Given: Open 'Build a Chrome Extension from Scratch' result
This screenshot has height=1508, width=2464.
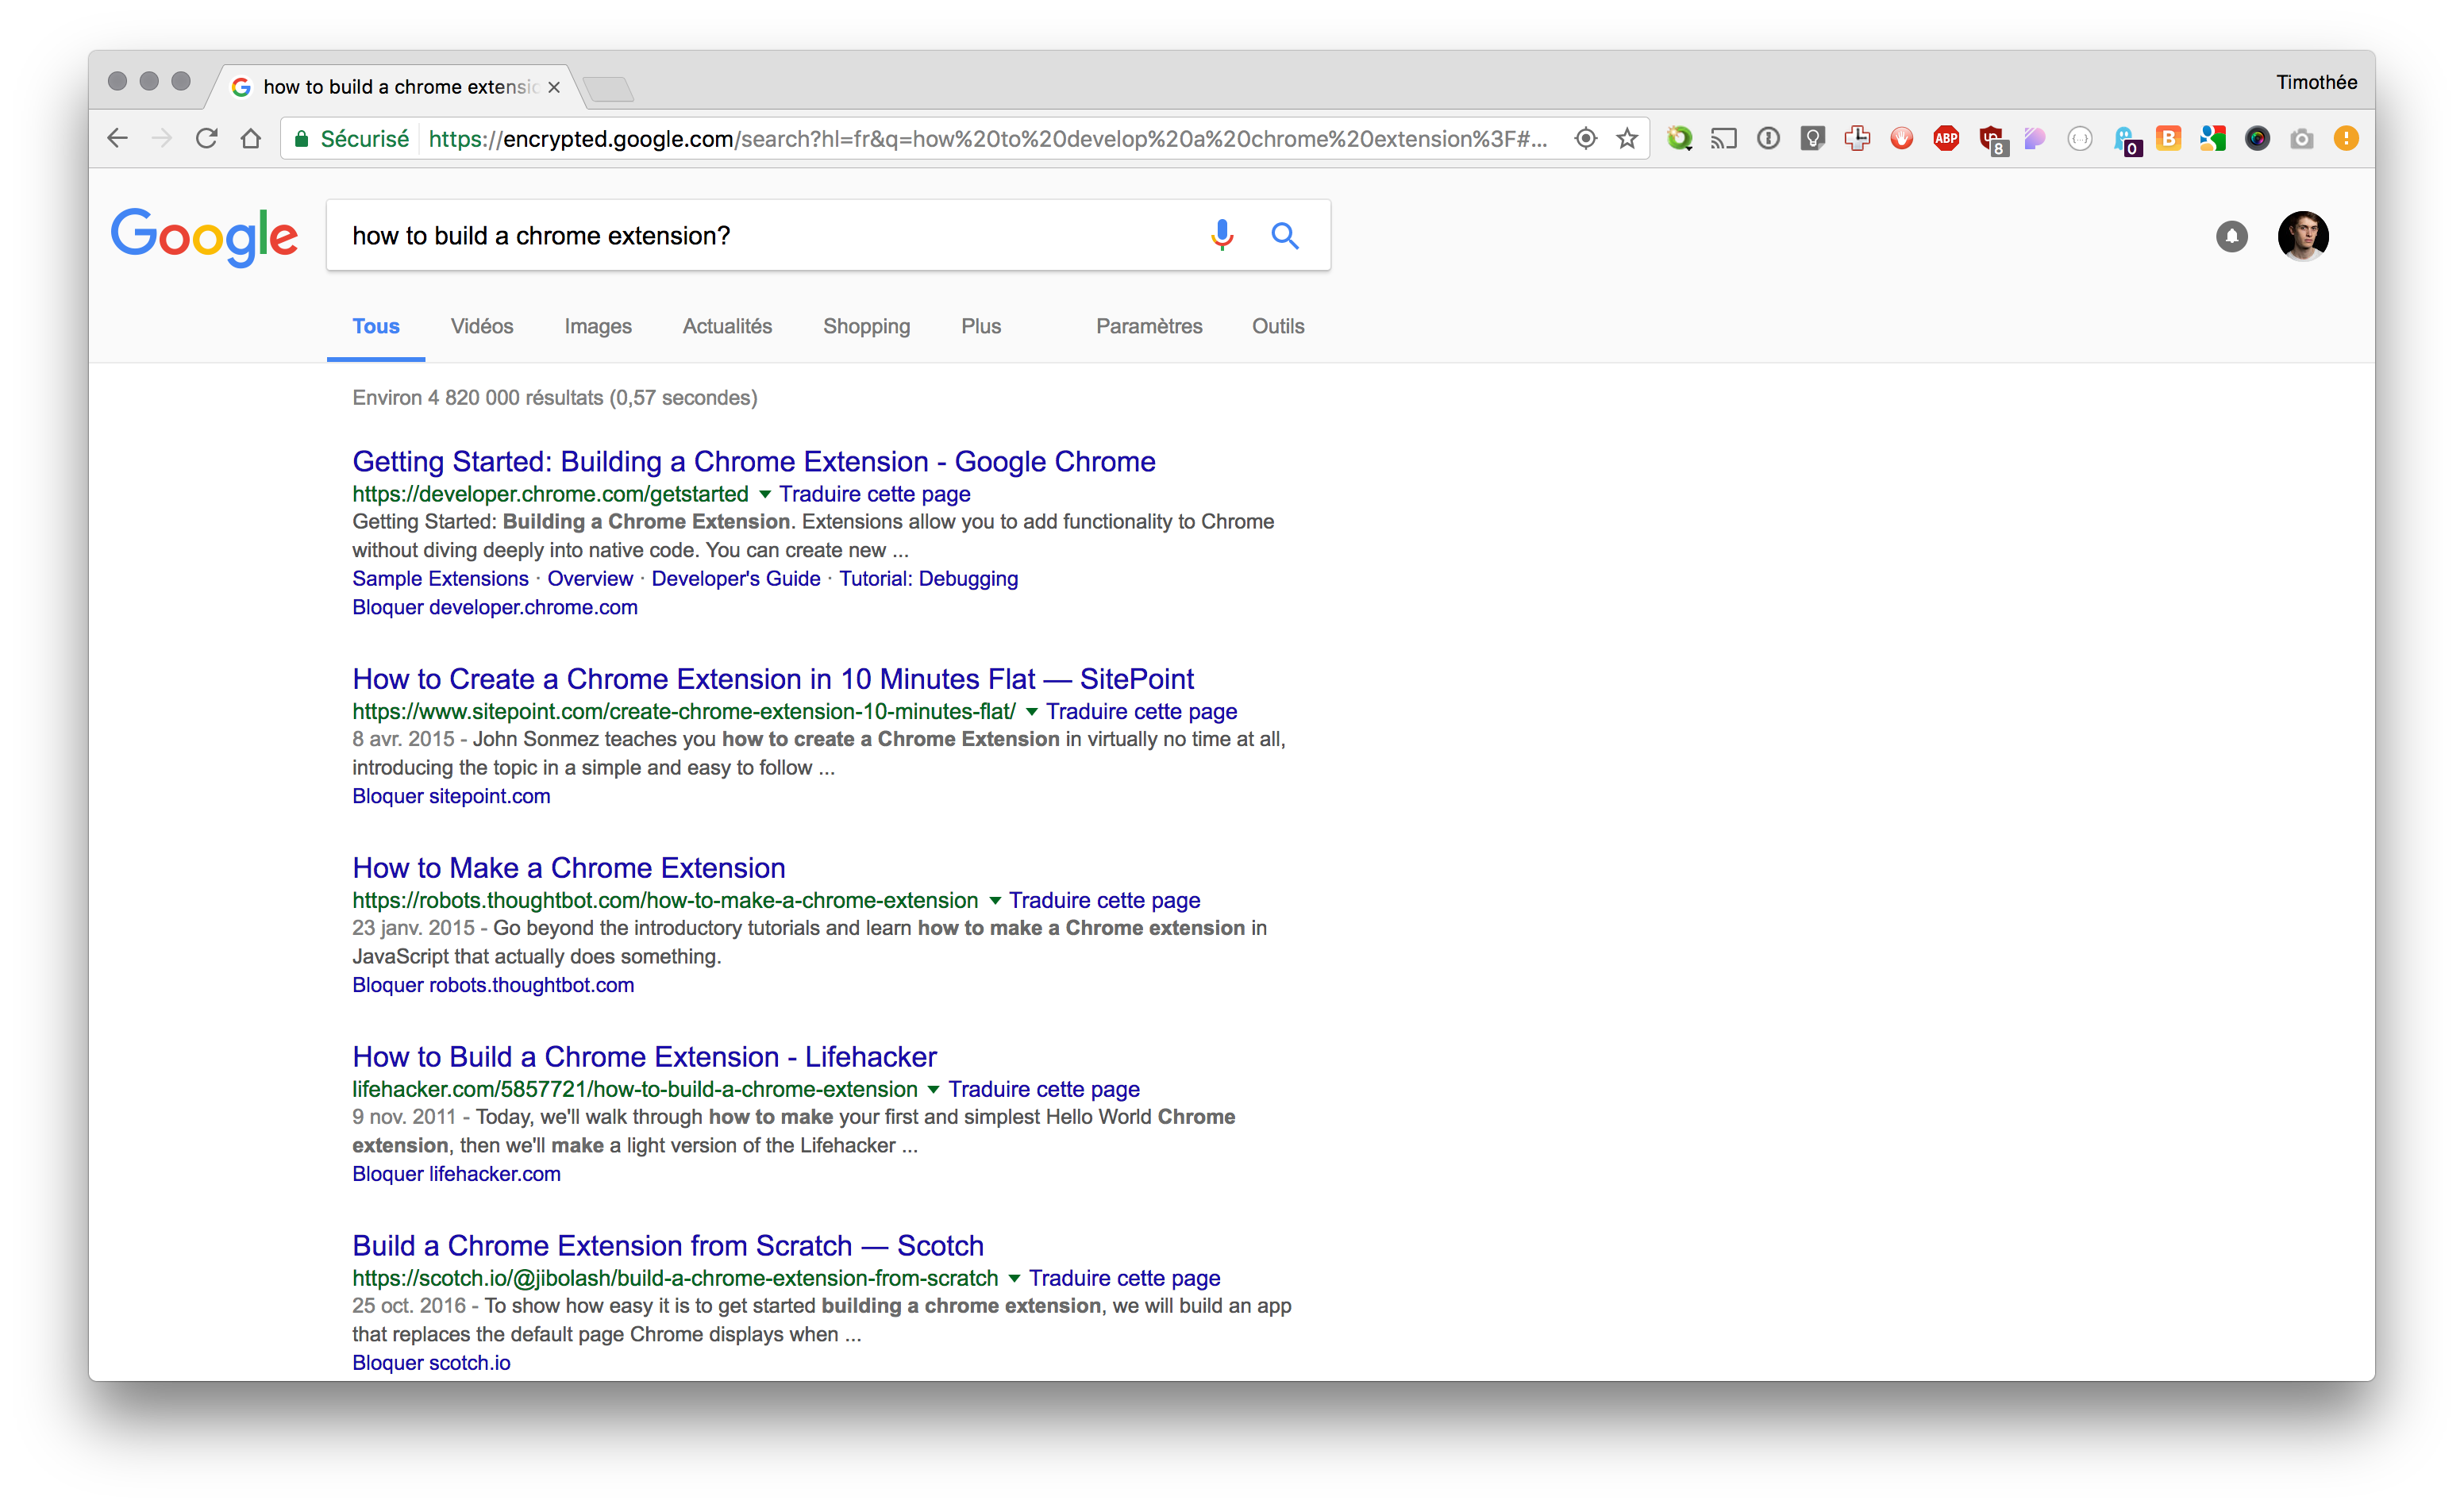Looking at the screenshot, I should point(667,1246).
